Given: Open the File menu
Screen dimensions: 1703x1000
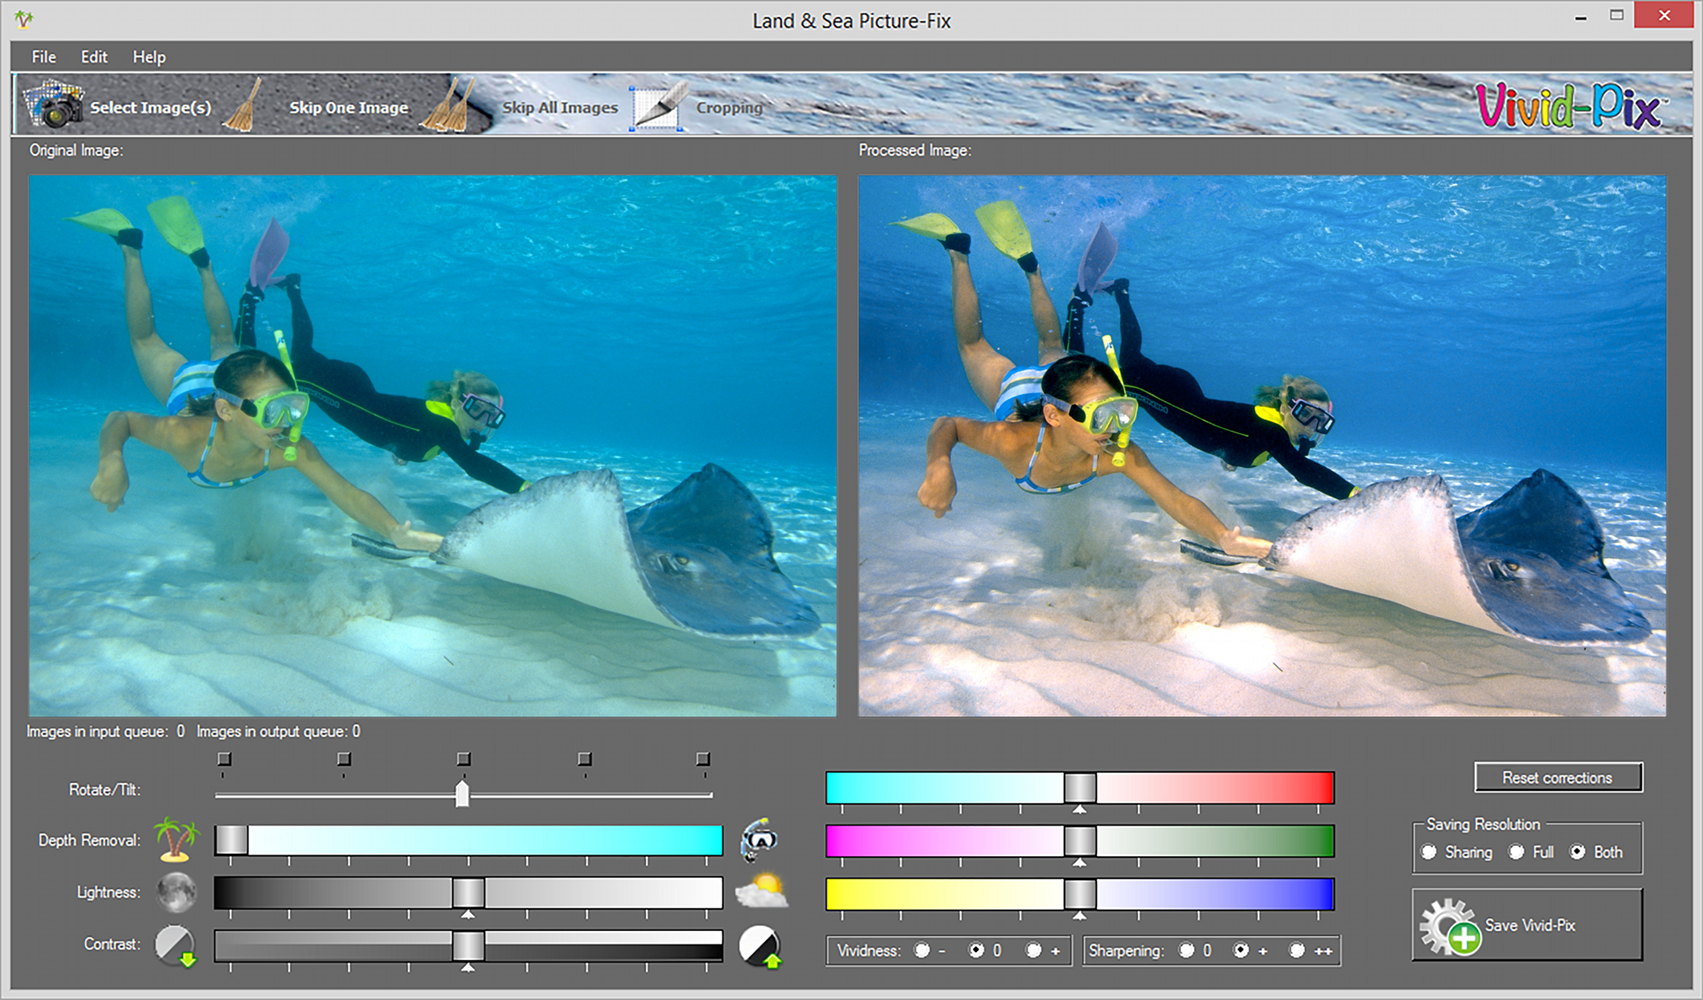Looking at the screenshot, I should pyautogui.click(x=44, y=57).
